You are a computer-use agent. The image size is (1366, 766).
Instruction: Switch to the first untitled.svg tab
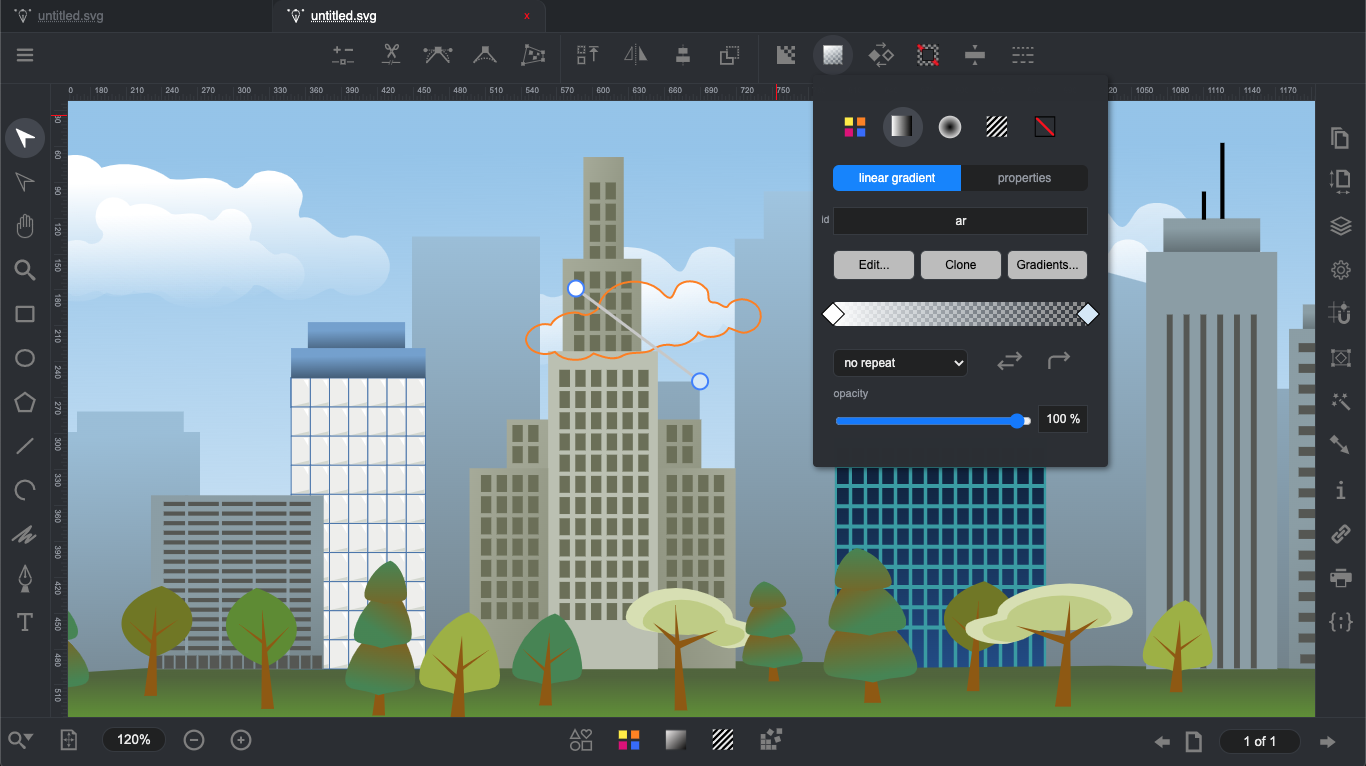pyautogui.click(x=70, y=16)
